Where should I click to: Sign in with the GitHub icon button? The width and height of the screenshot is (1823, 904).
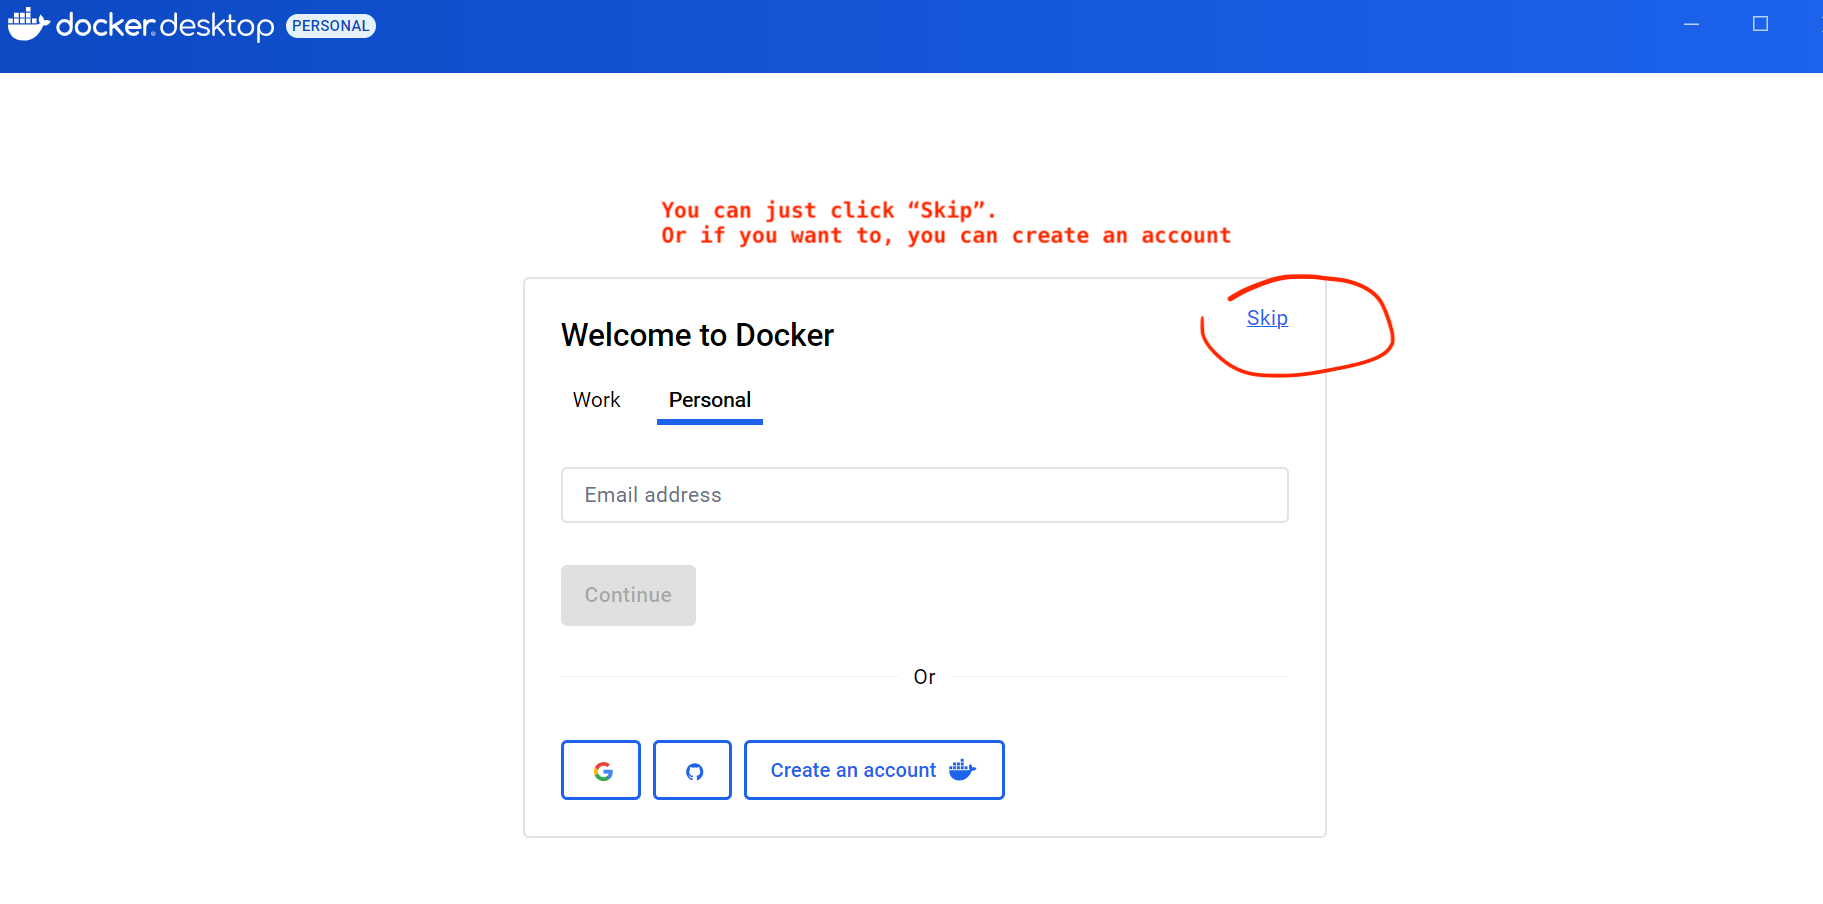(692, 770)
